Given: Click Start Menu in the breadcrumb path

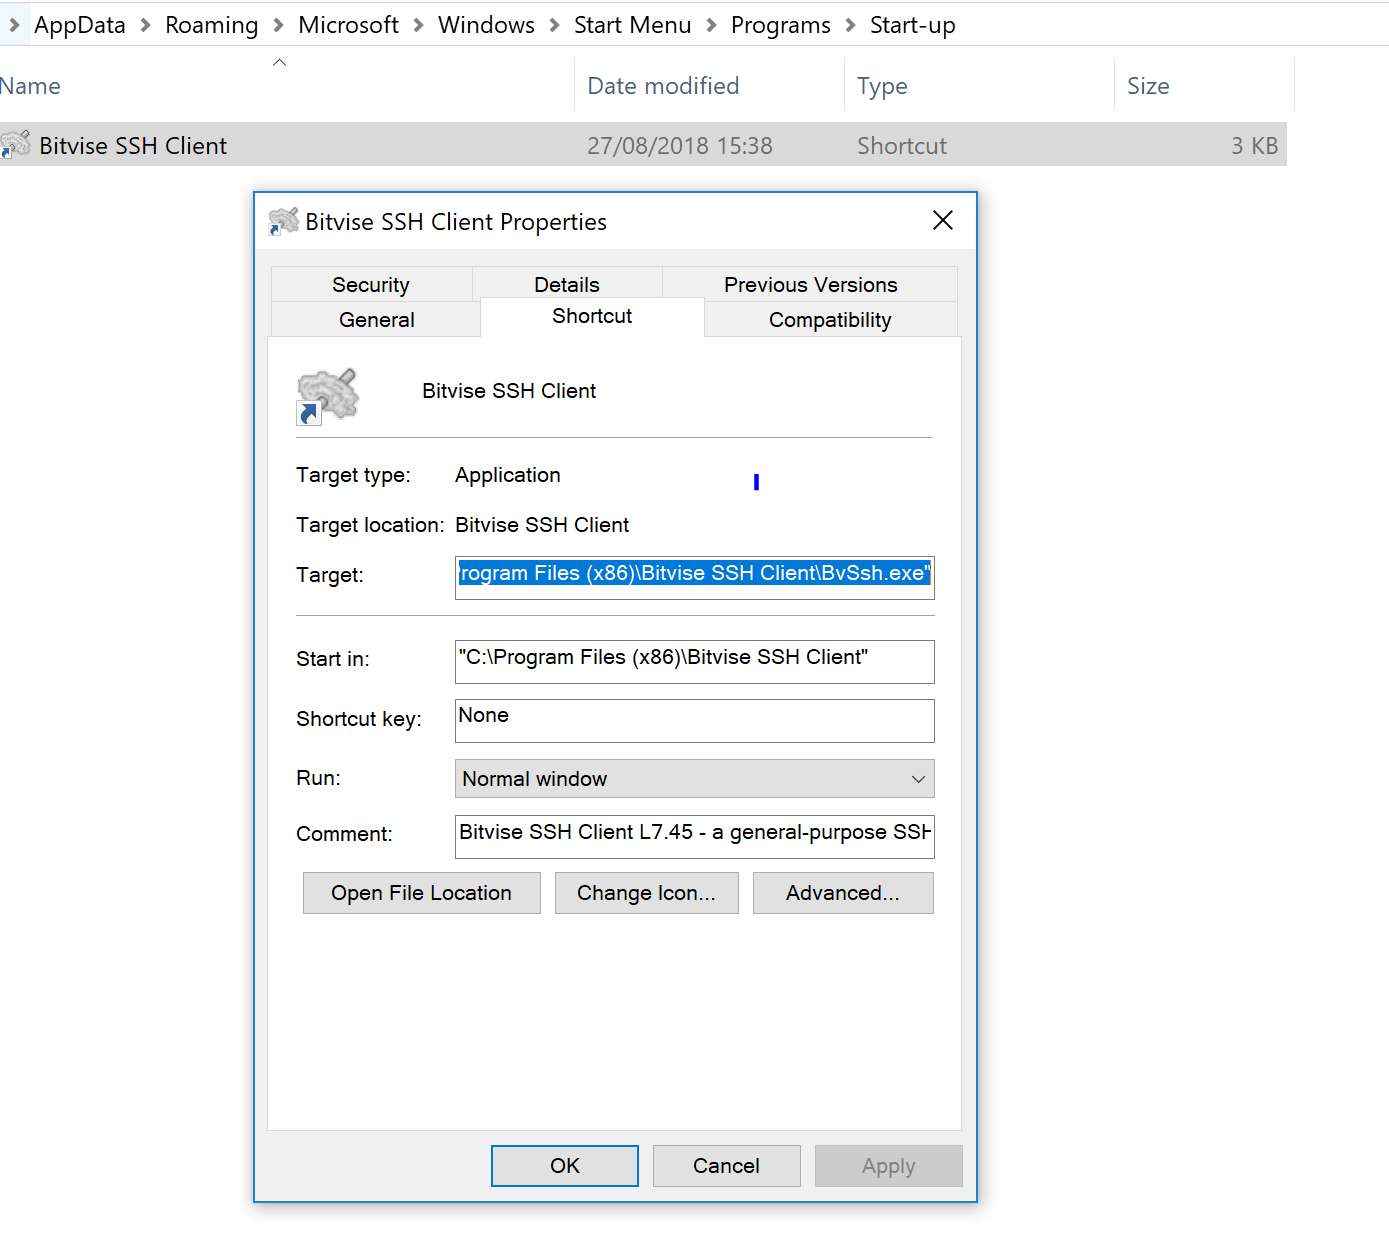Looking at the screenshot, I should (632, 25).
